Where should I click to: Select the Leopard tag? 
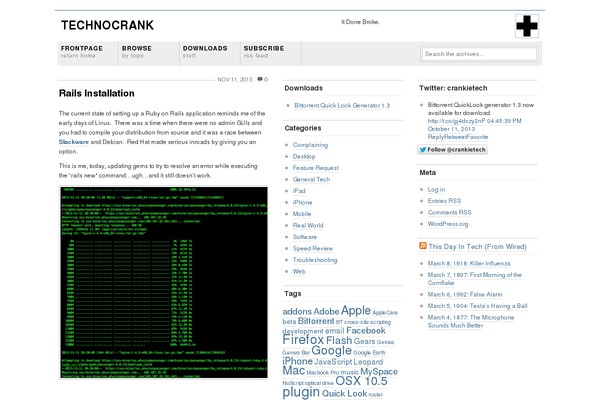click(368, 362)
